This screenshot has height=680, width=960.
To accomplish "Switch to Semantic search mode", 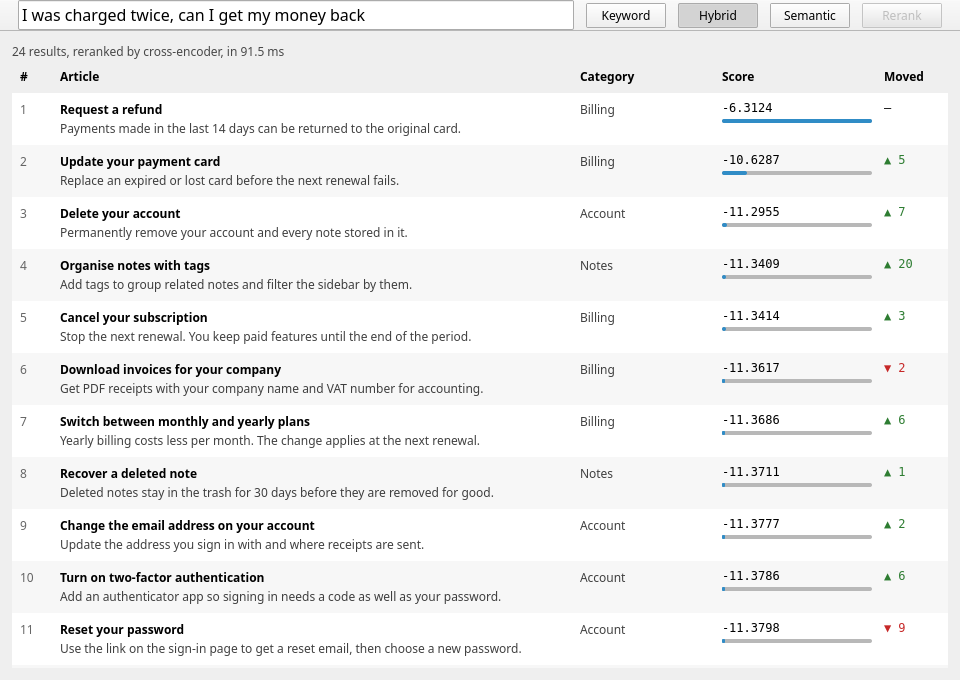I will coord(809,16).
